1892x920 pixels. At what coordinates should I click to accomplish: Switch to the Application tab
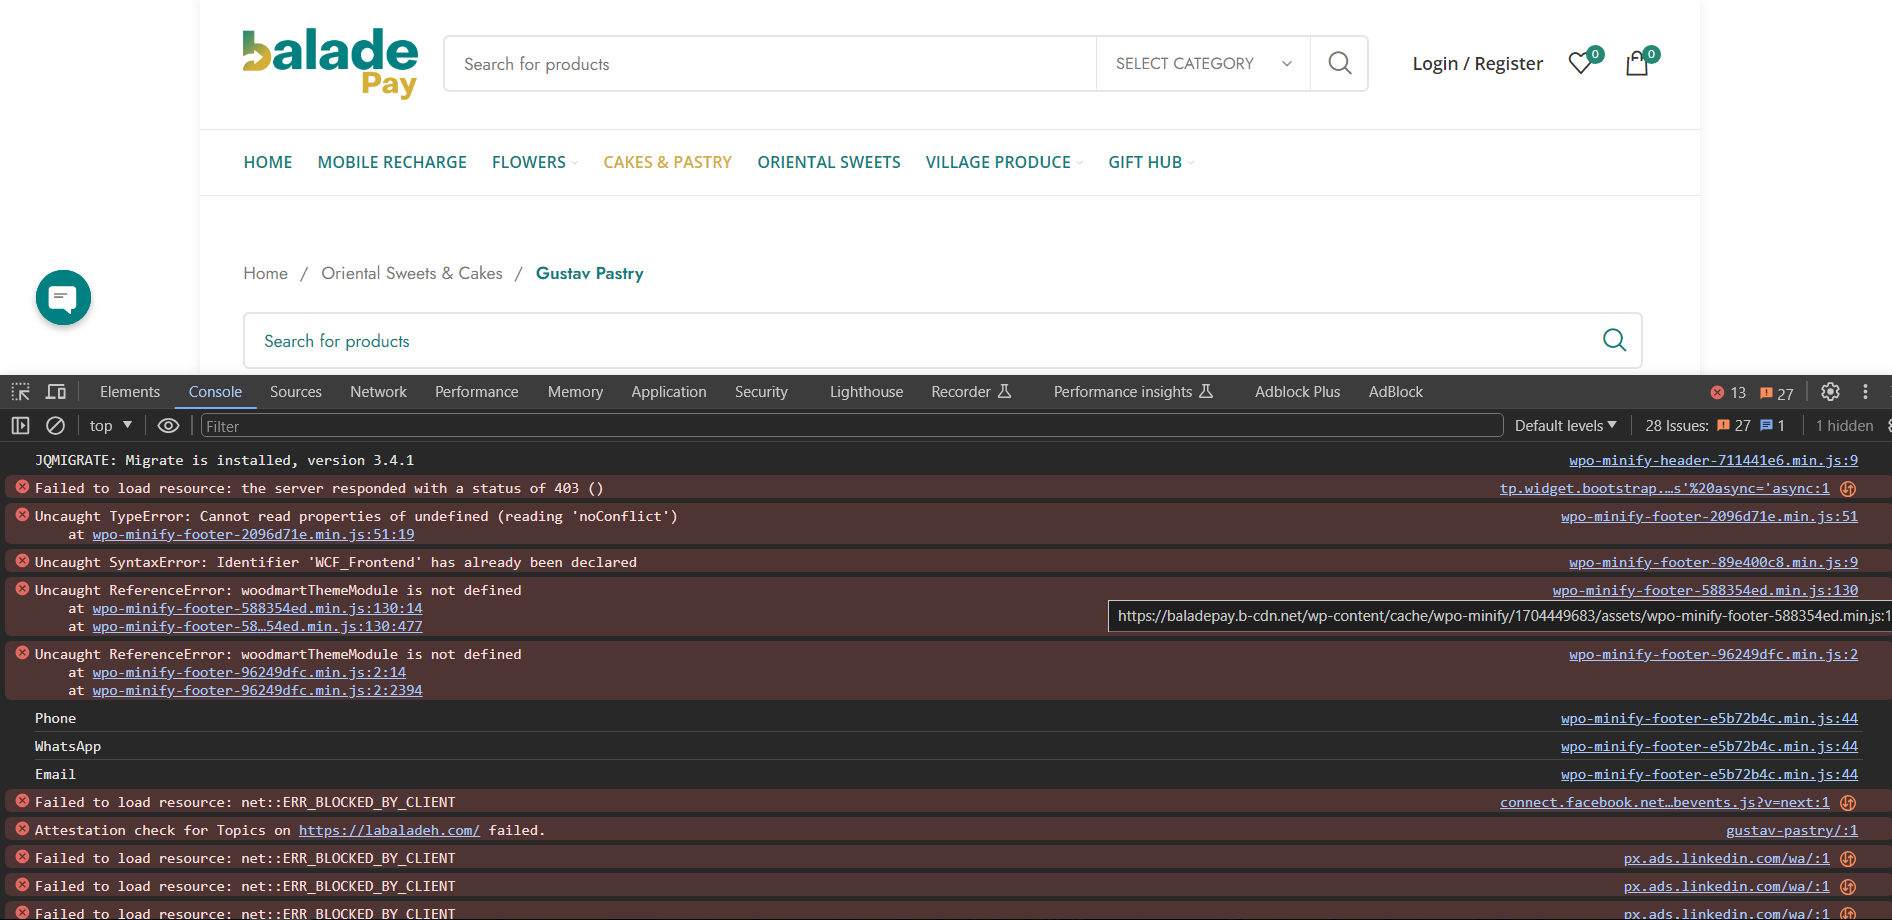(668, 392)
